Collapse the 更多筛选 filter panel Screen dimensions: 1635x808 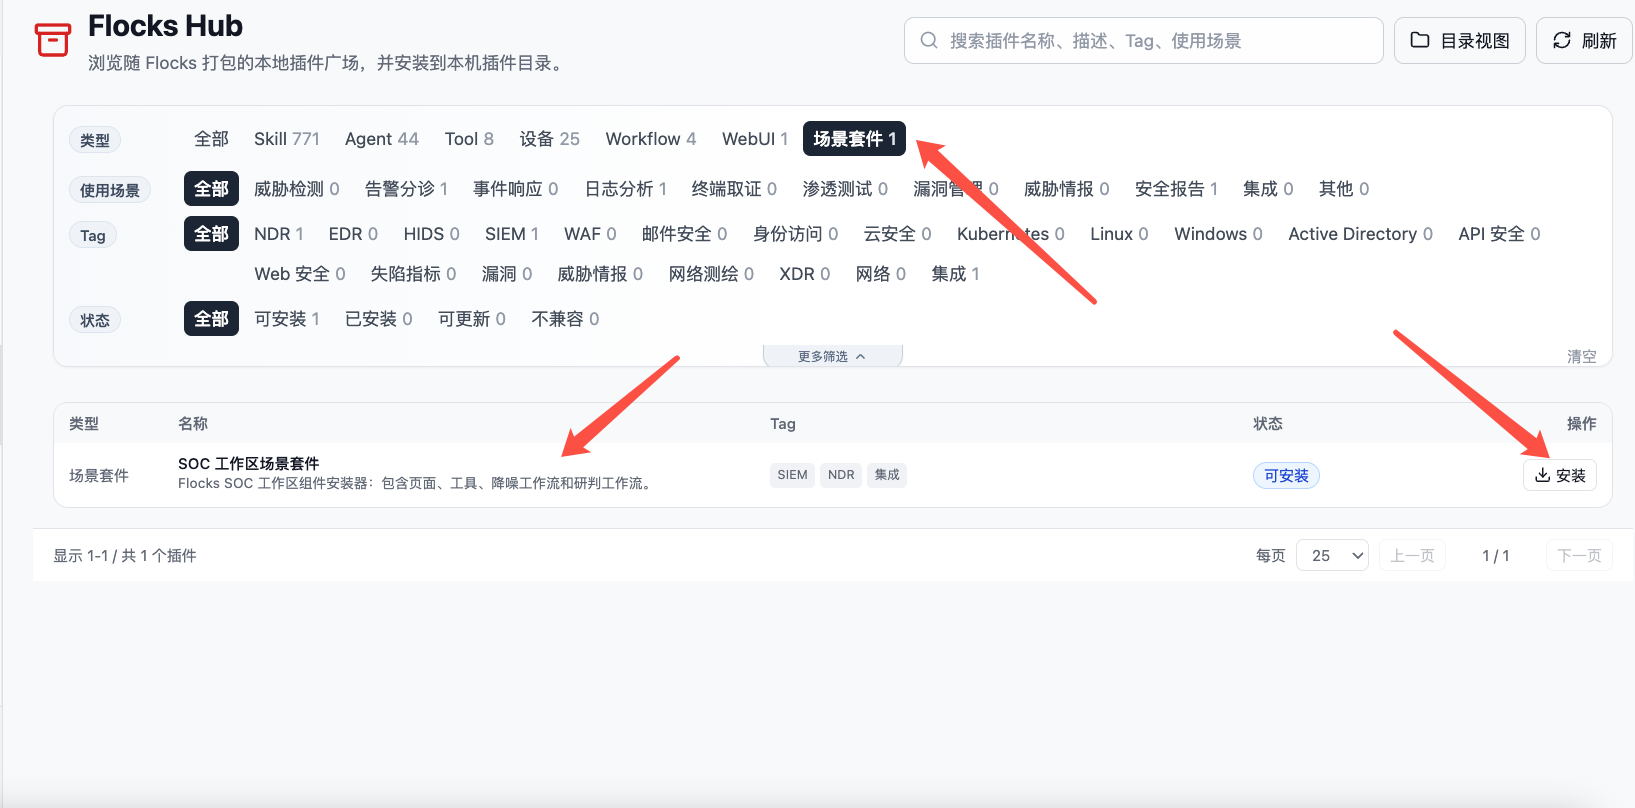[832, 356]
